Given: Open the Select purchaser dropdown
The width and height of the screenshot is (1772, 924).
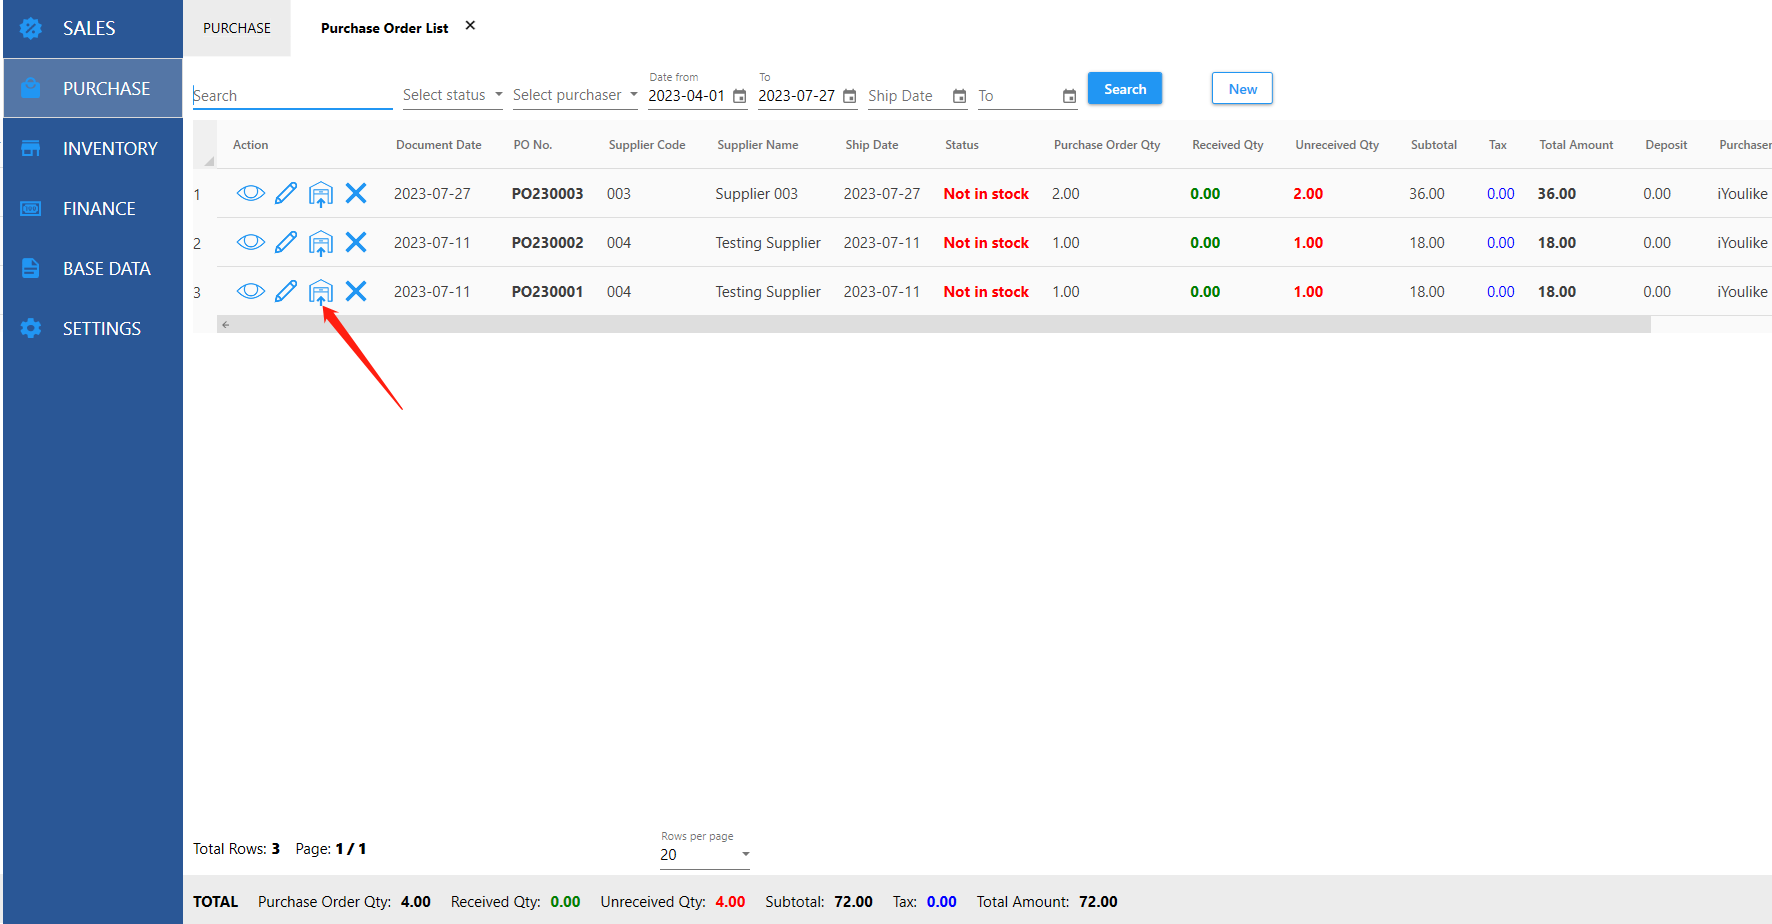Looking at the screenshot, I should [x=574, y=95].
